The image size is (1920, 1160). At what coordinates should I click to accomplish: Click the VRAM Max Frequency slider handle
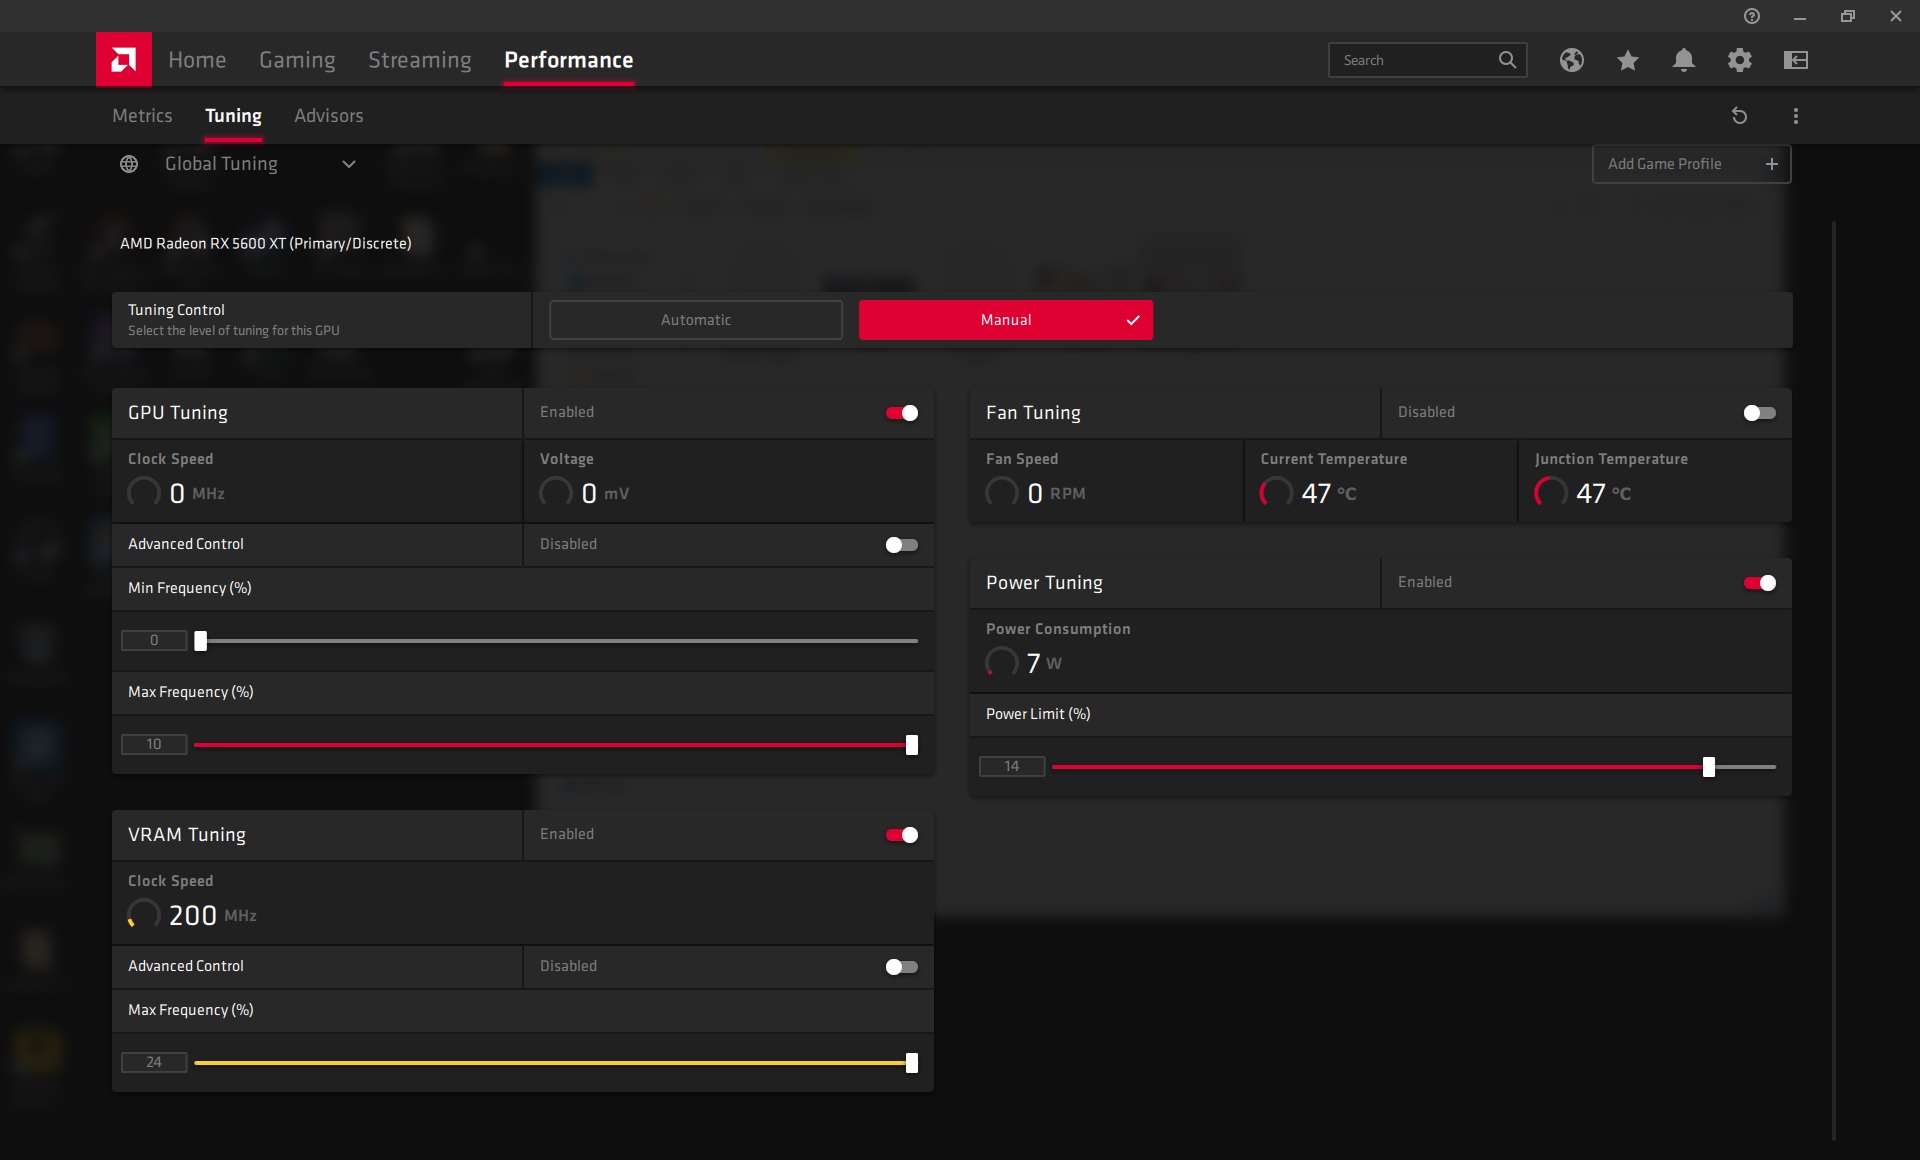(x=912, y=1063)
